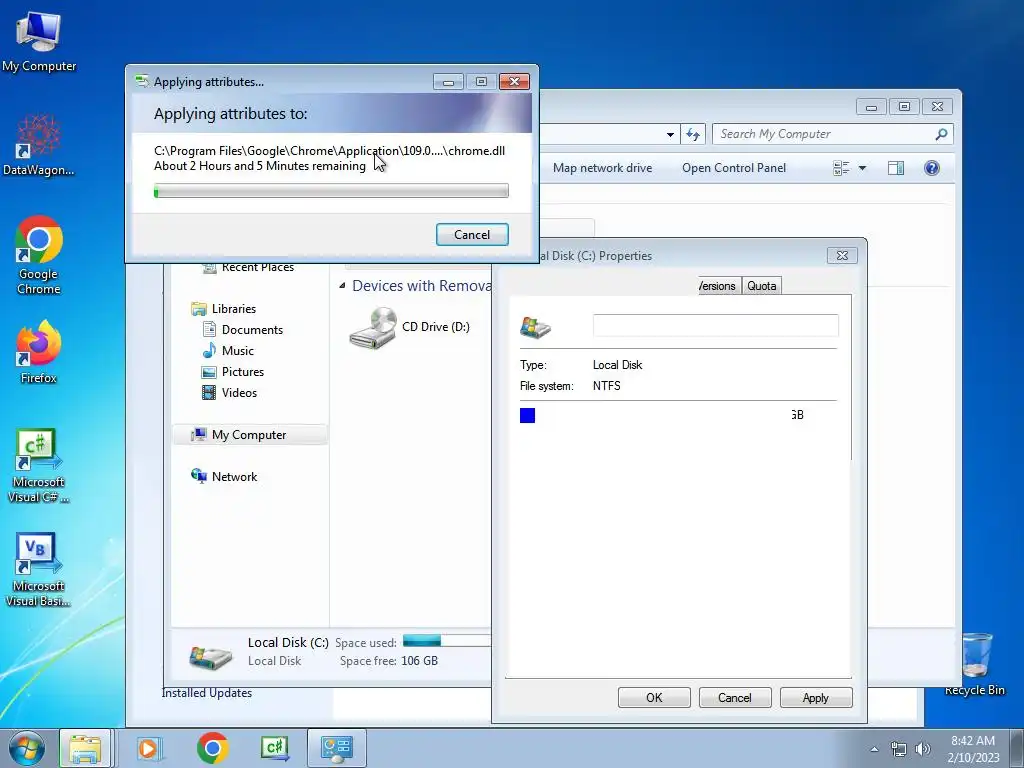Switch to Control Panel taskbar item
Screen dimensions: 1024x768
[337, 748]
